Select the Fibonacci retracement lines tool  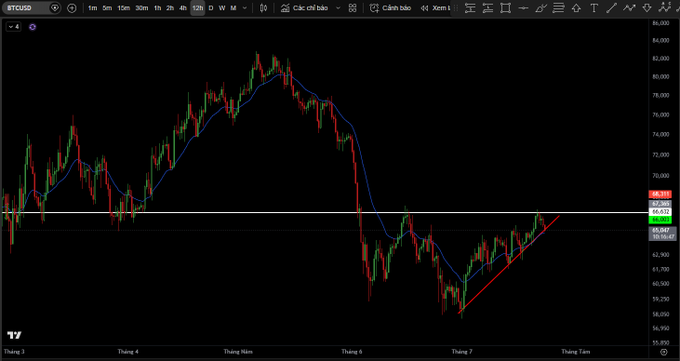tap(559, 8)
